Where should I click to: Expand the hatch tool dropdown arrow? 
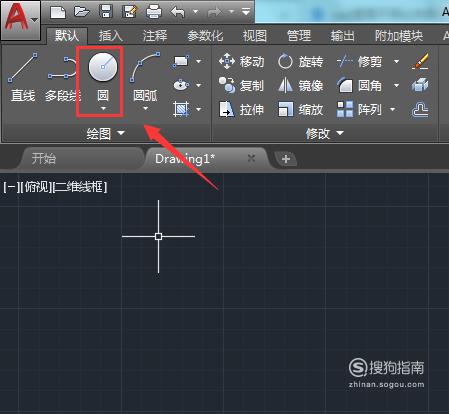coord(199,109)
